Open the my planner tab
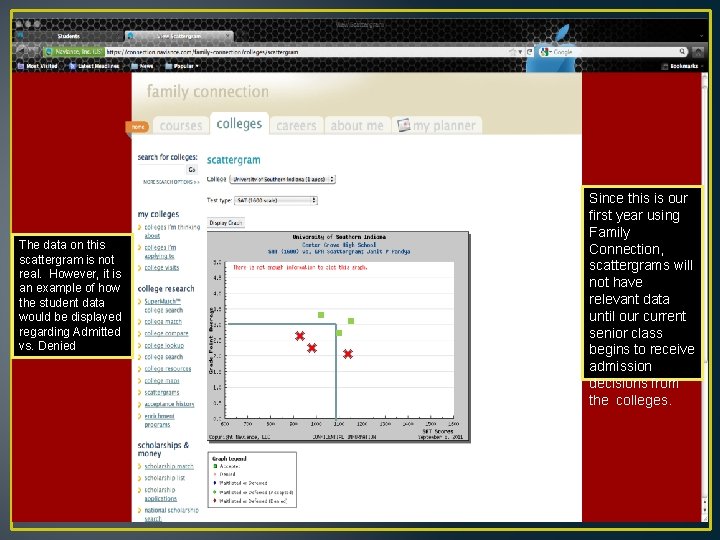This screenshot has width=720, height=540. point(437,125)
